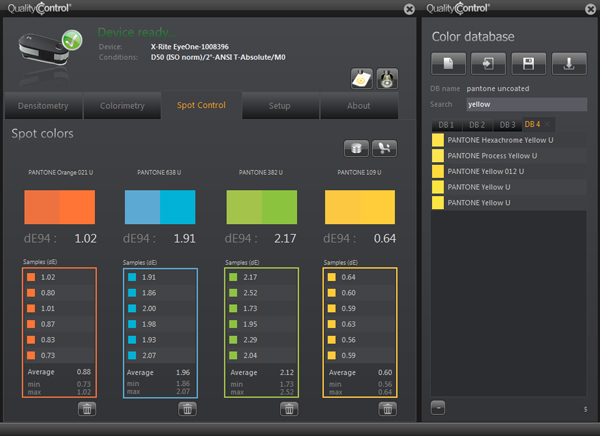Open the Densitometry tab

[43, 106]
